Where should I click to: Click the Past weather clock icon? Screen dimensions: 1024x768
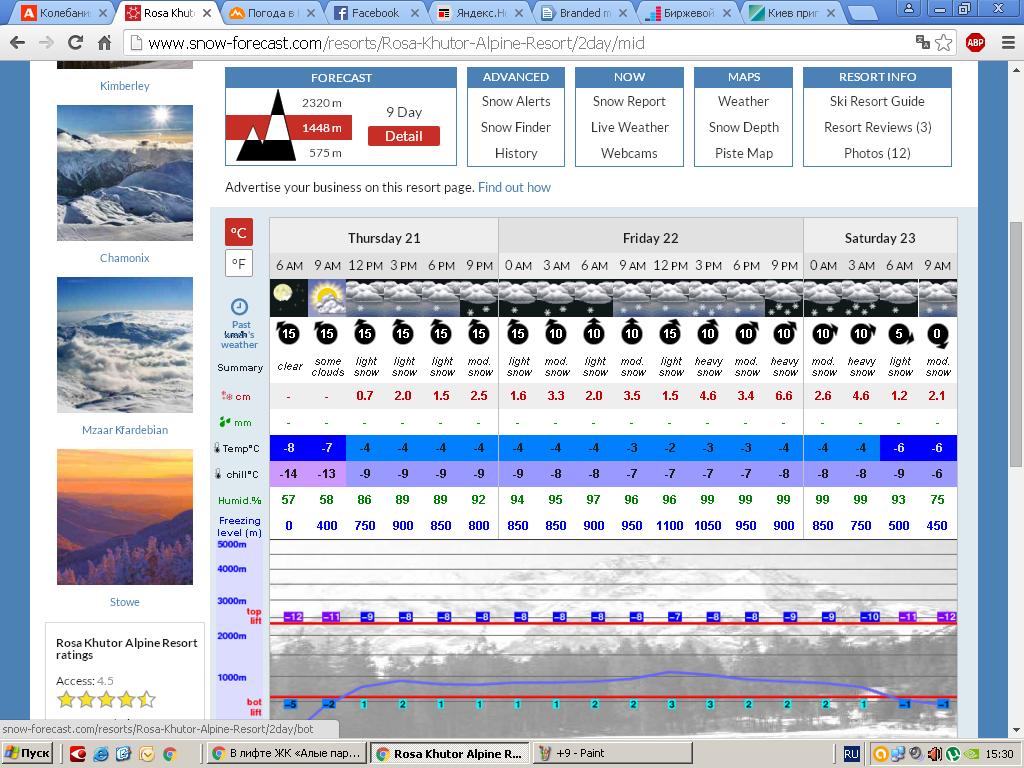point(240,306)
